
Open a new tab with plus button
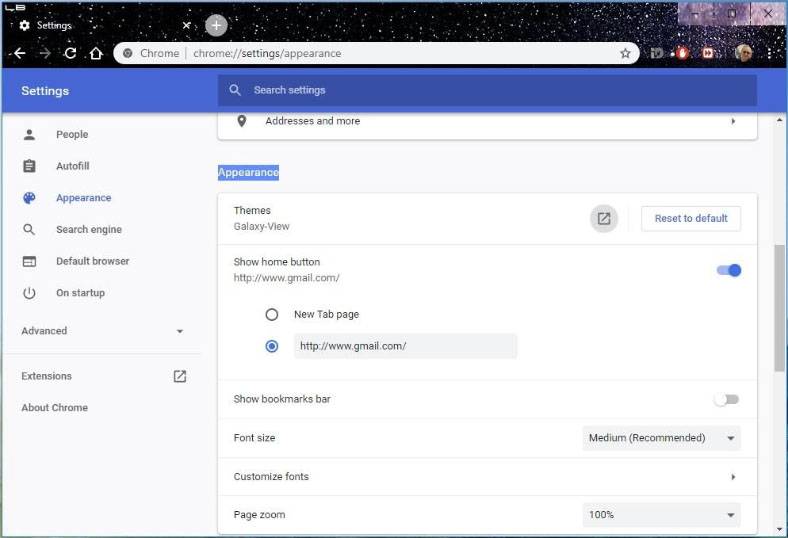pos(216,25)
